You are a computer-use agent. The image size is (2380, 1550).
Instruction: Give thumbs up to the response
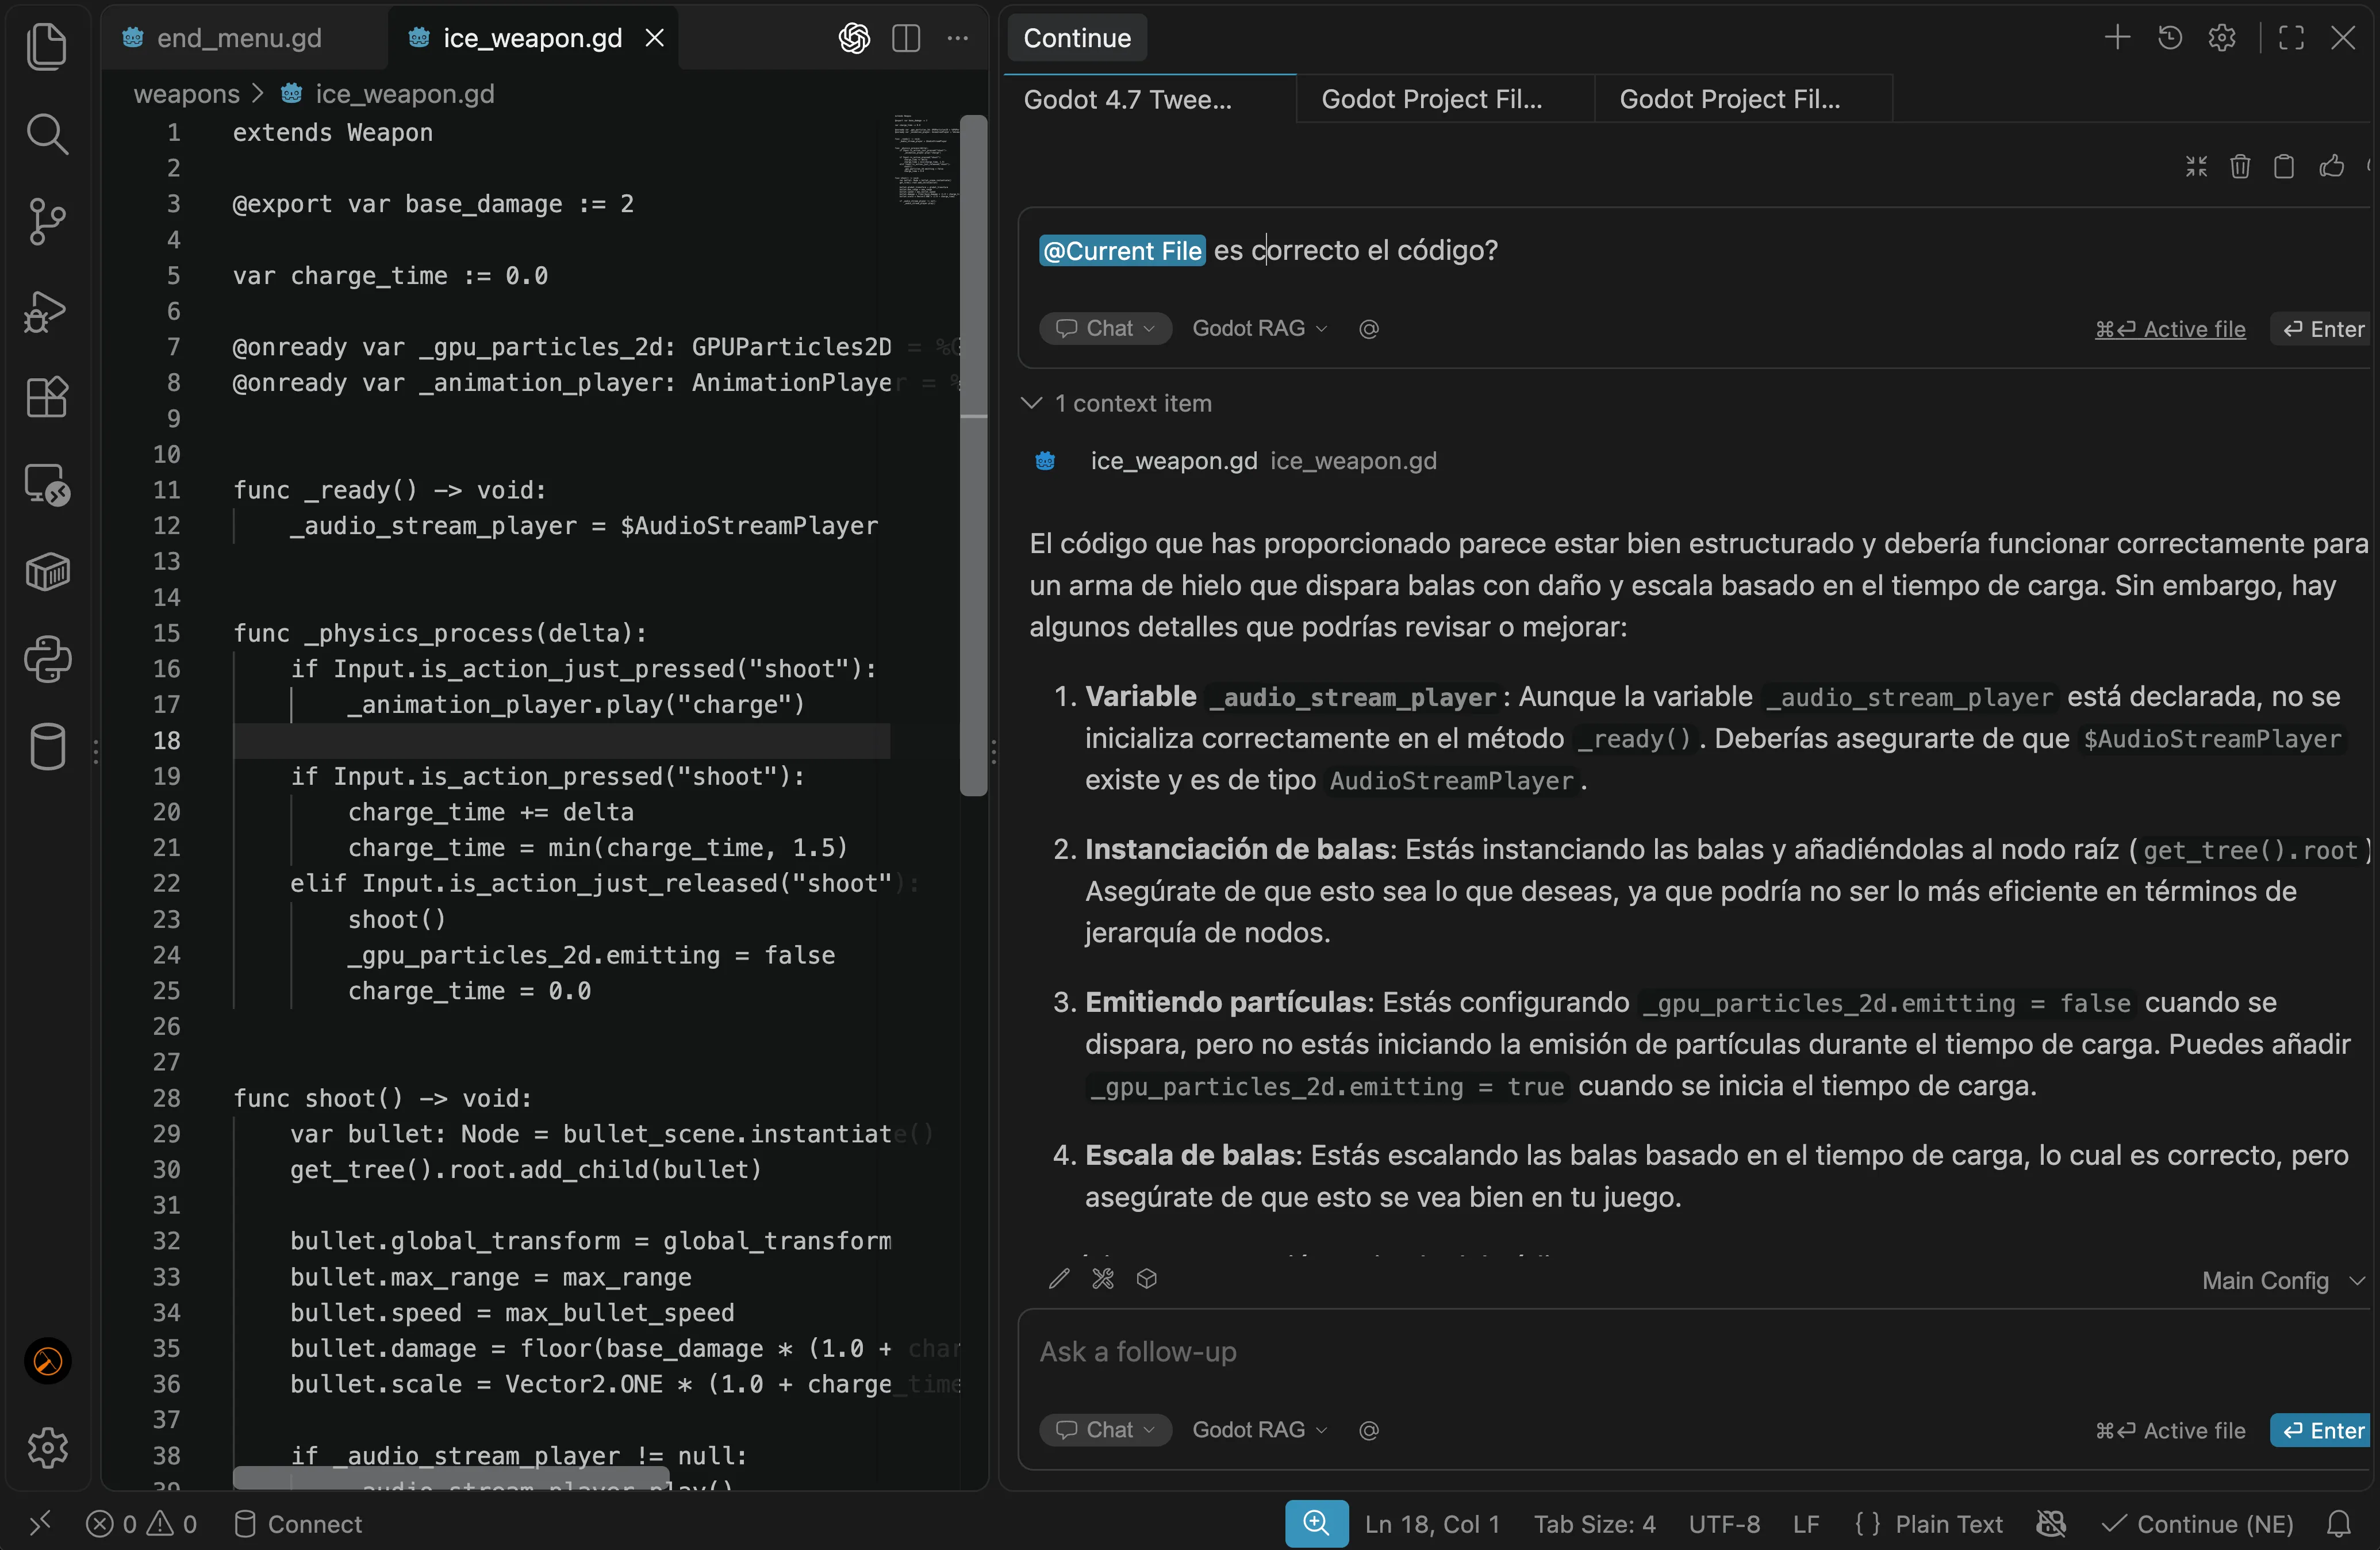(x=2331, y=166)
